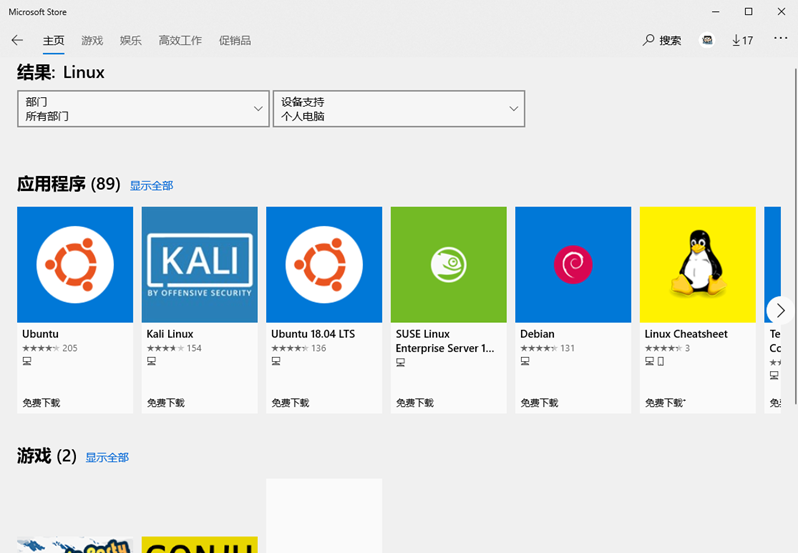798x553 pixels.
Task: Click the Debian 131 star rating
Action: [x=548, y=348]
